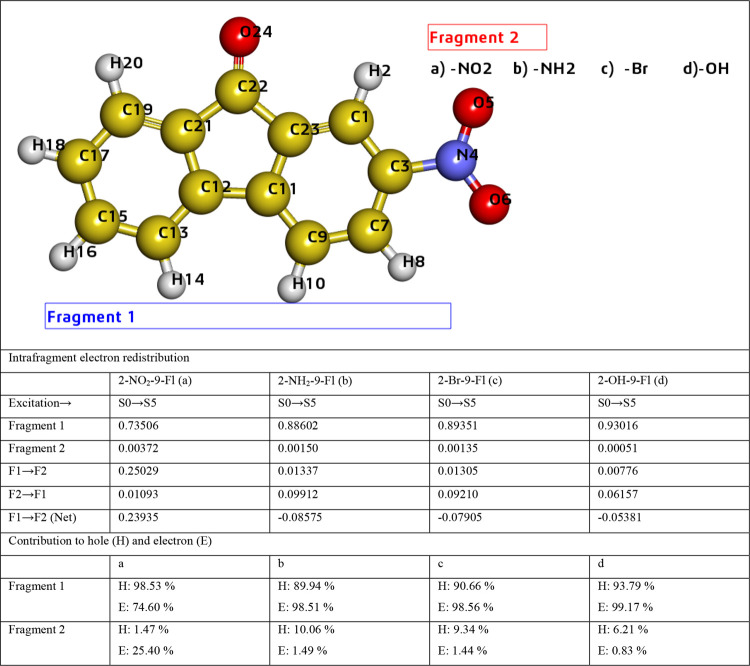This screenshot has width=750, height=666.
Task: Click 'Contribution to hole (H) and electron (E)' heading
Action: (x=110, y=541)
